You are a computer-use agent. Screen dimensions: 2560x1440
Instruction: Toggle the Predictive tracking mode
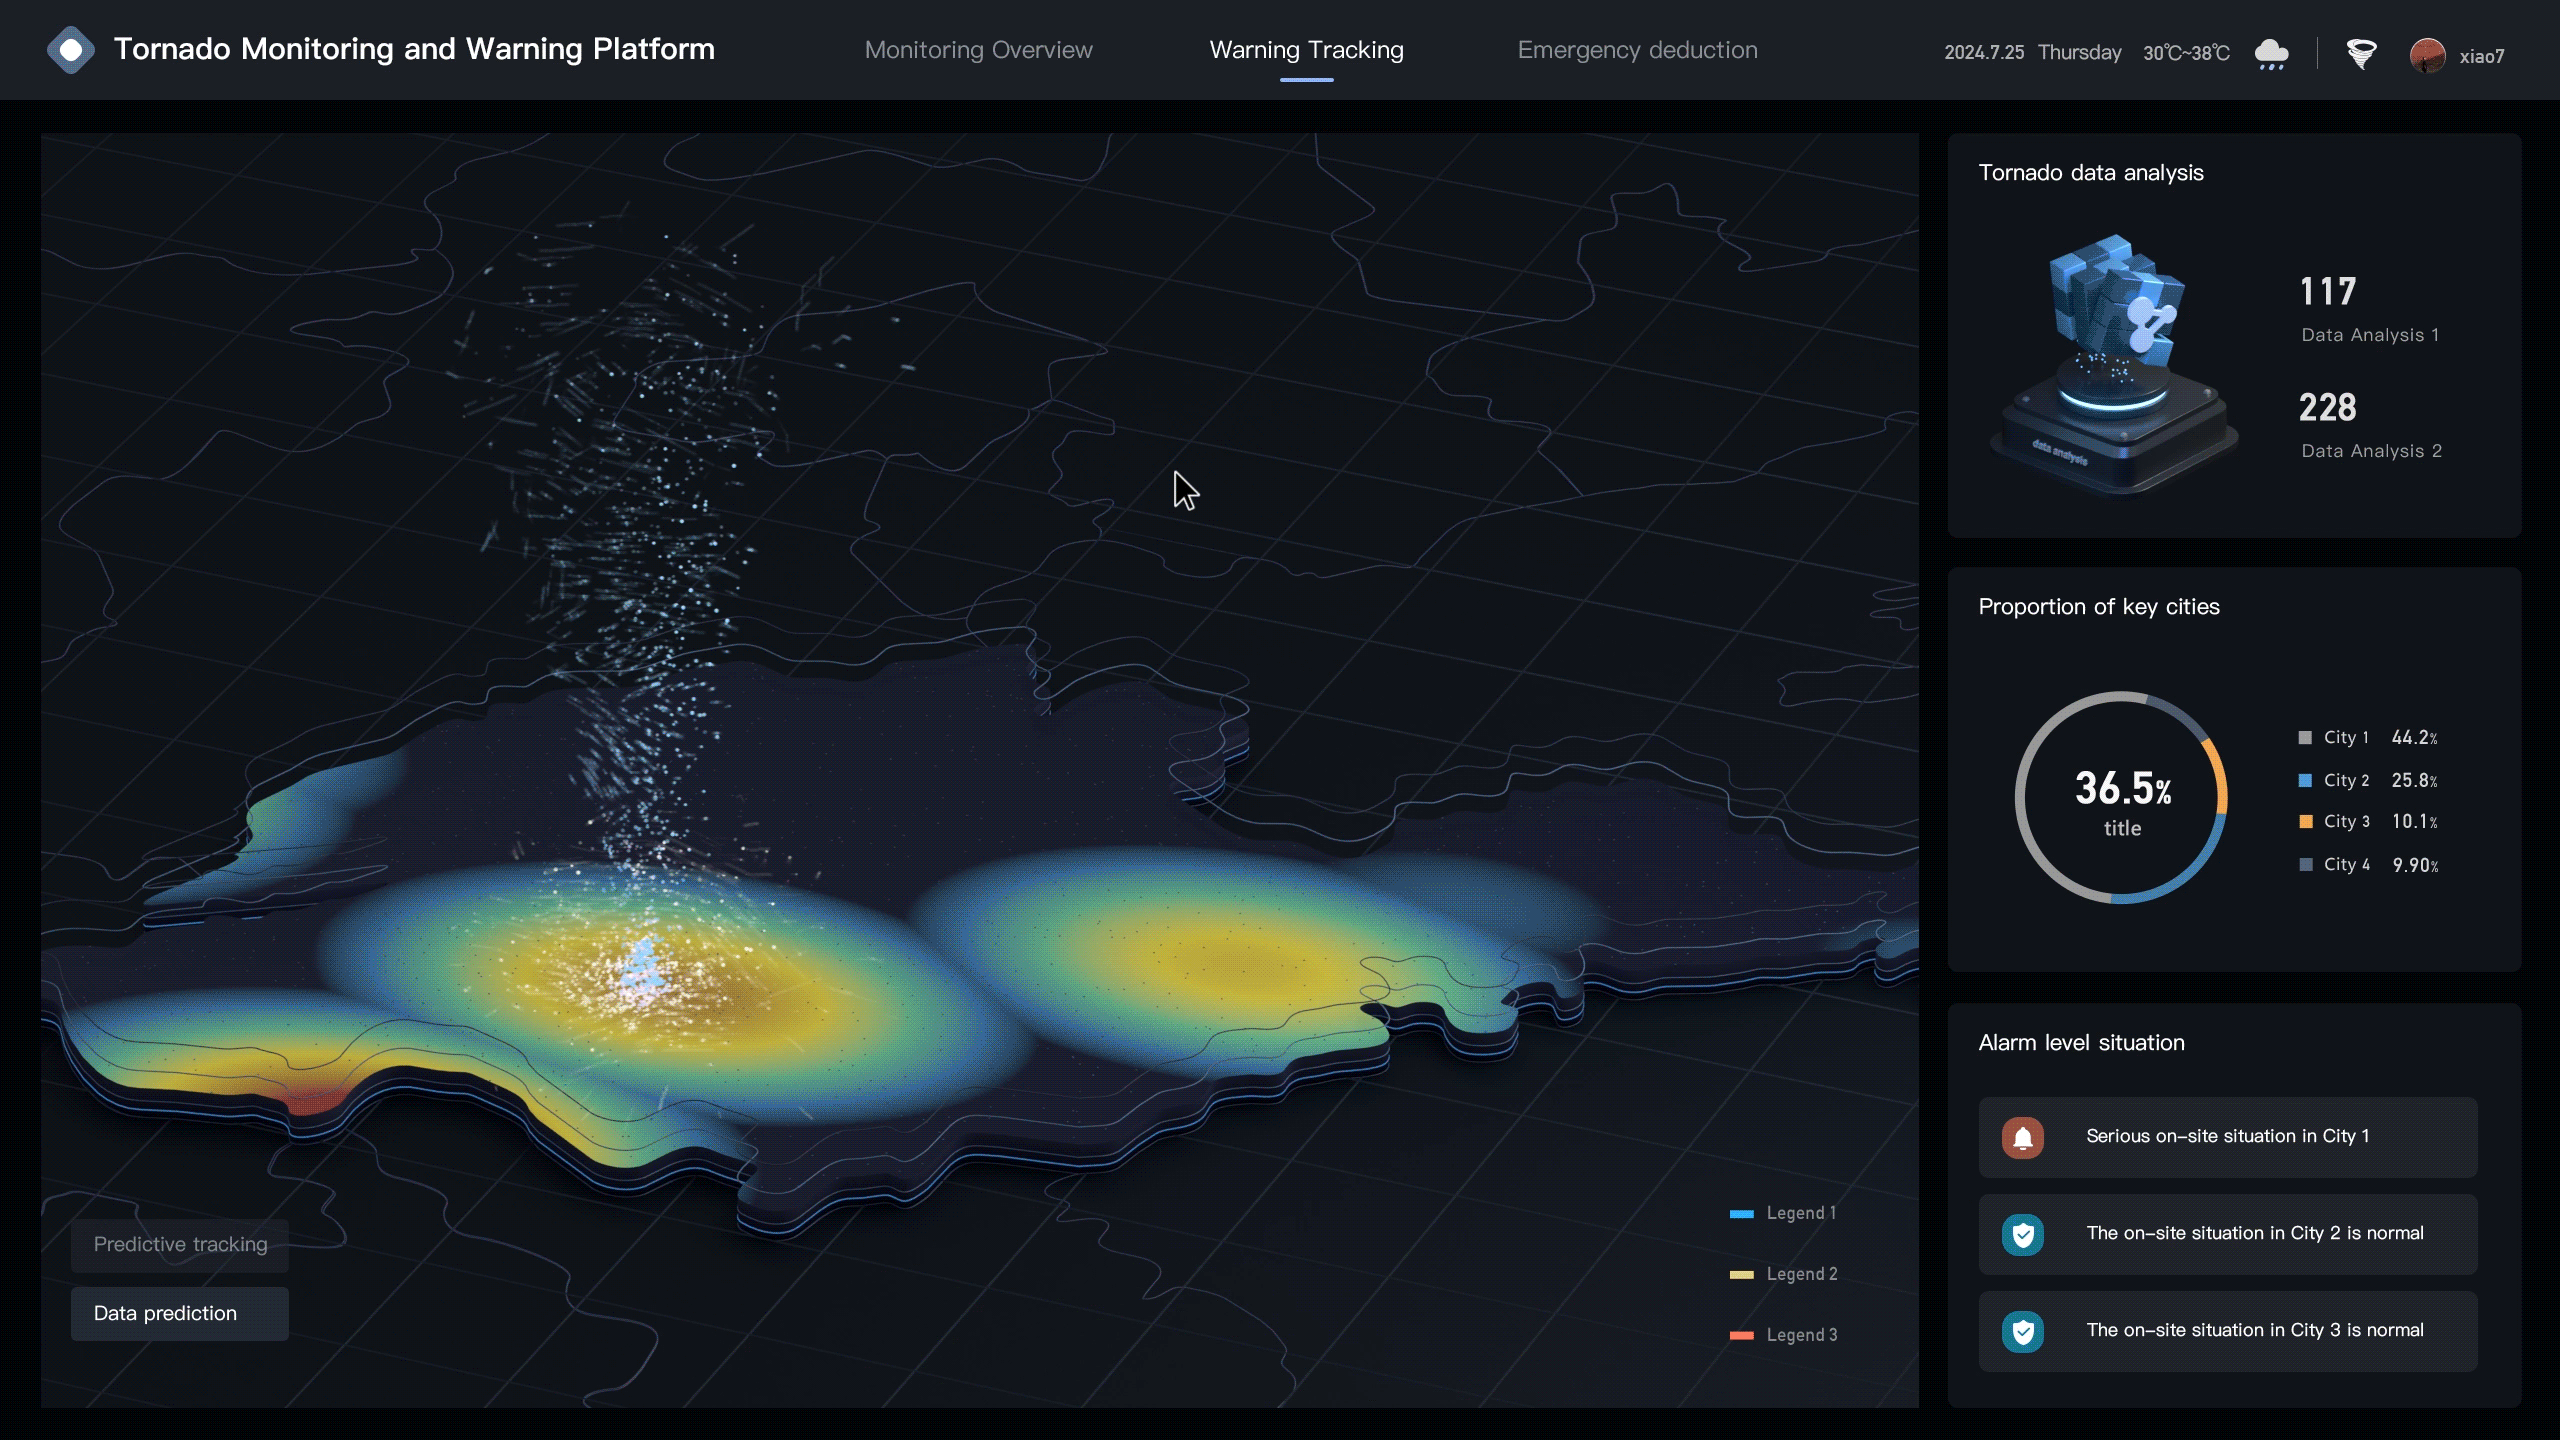(180, 1245)
